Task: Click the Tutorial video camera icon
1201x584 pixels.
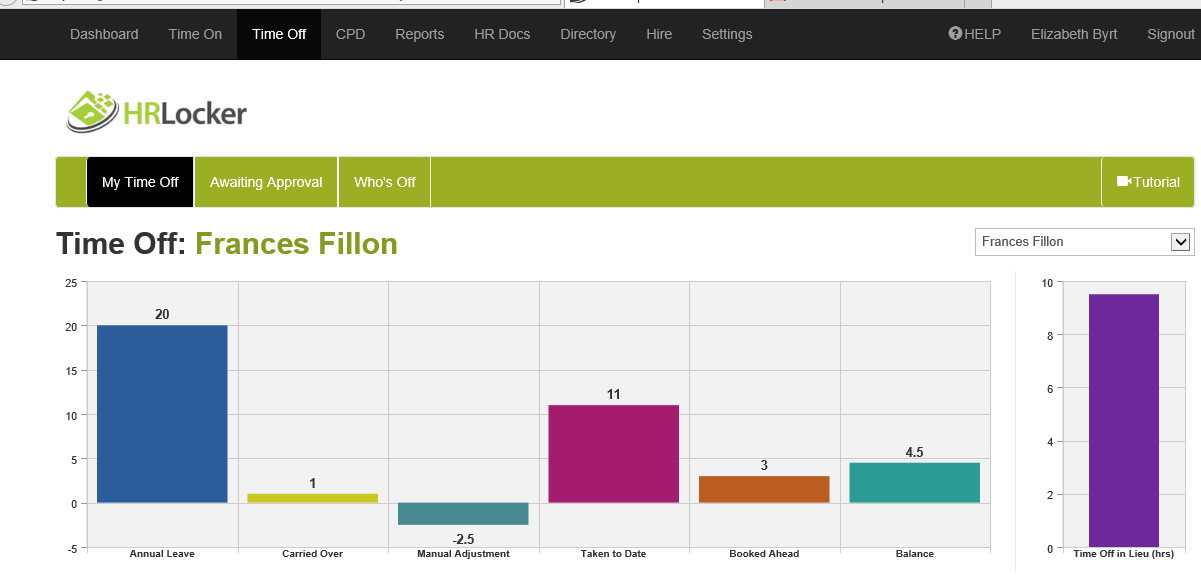Action: click(x=1123, y=182)
